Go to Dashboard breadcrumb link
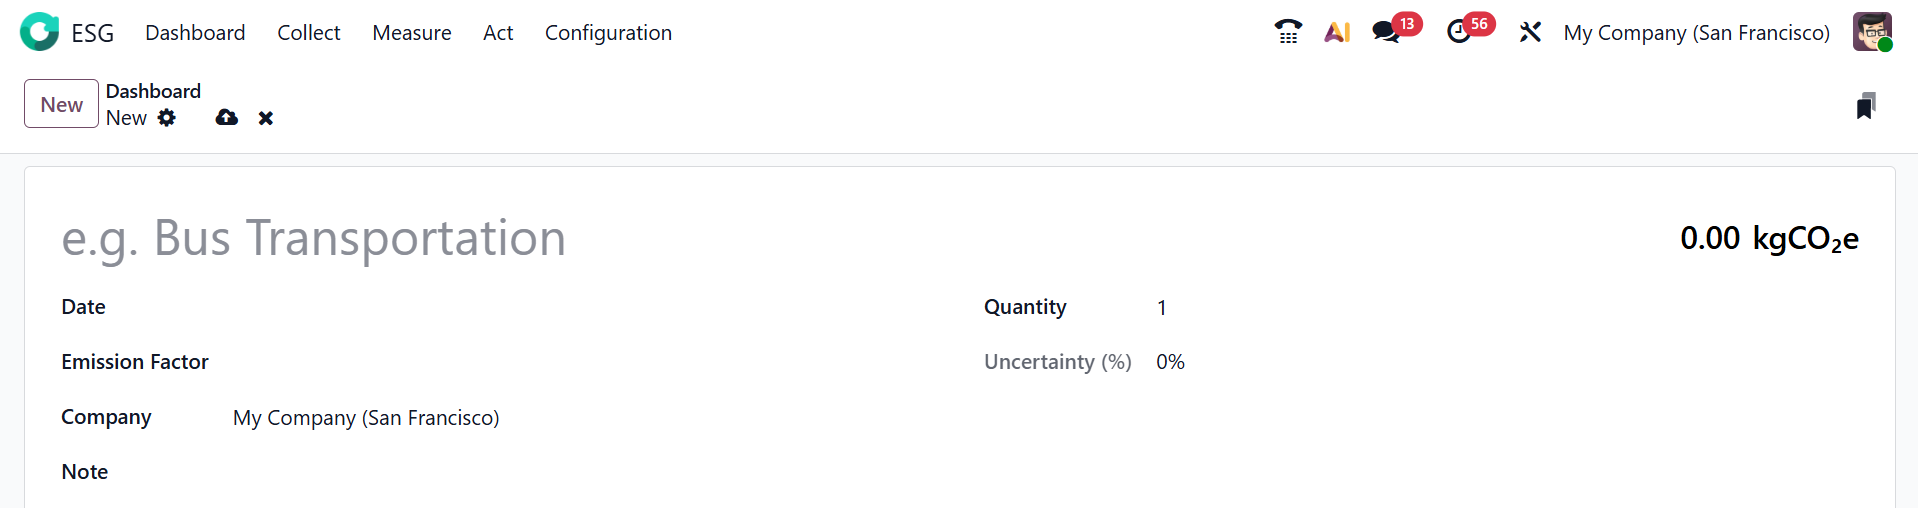 (153, 91)
